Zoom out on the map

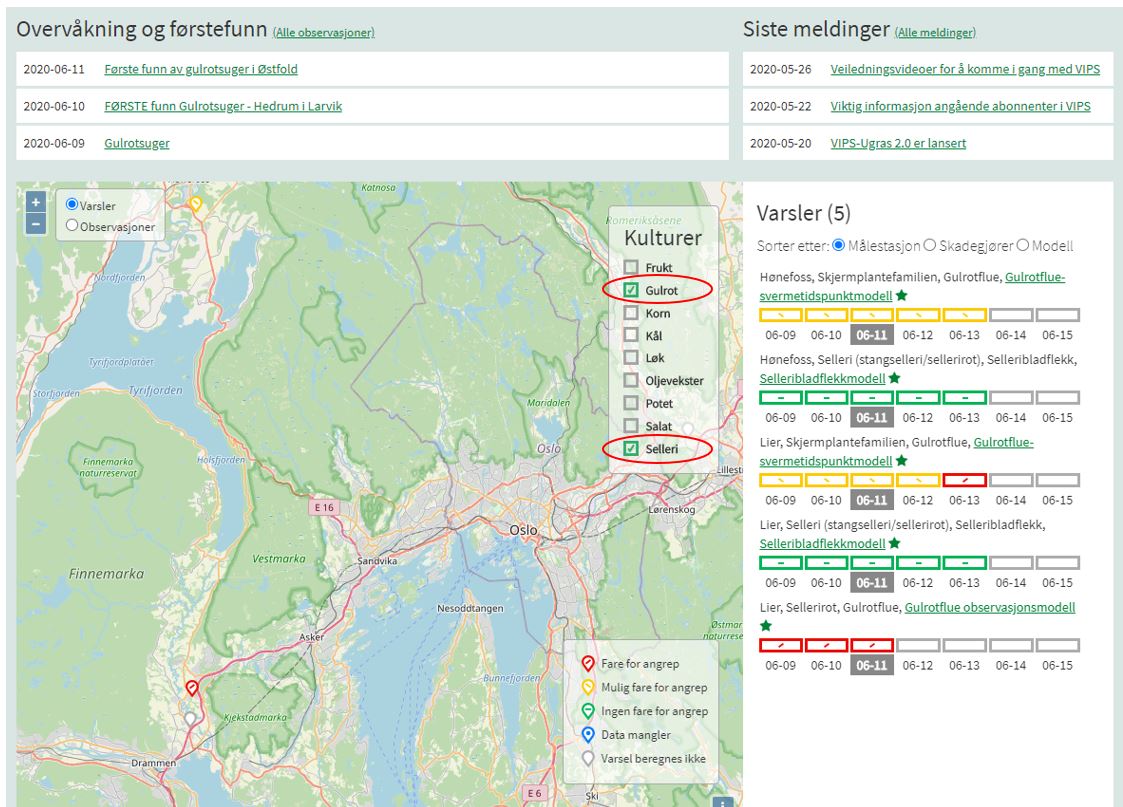click(x=36, y=223)
